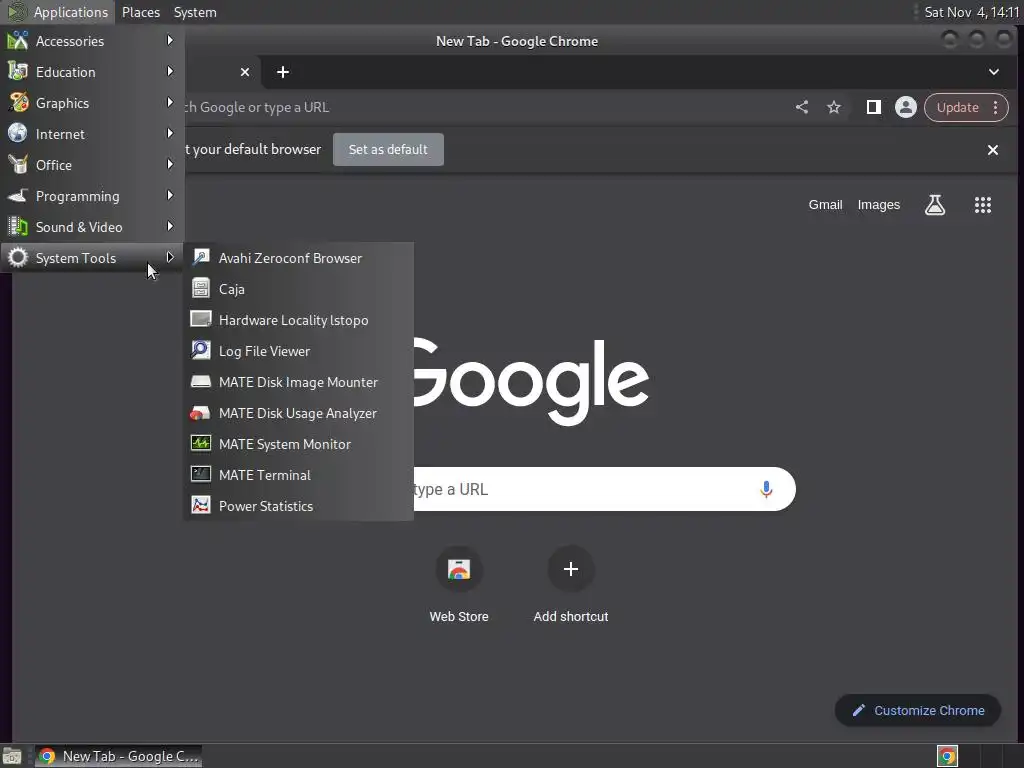Close the current Chrome tab
Screen dimensions: 1024x768
click(245, 72)
